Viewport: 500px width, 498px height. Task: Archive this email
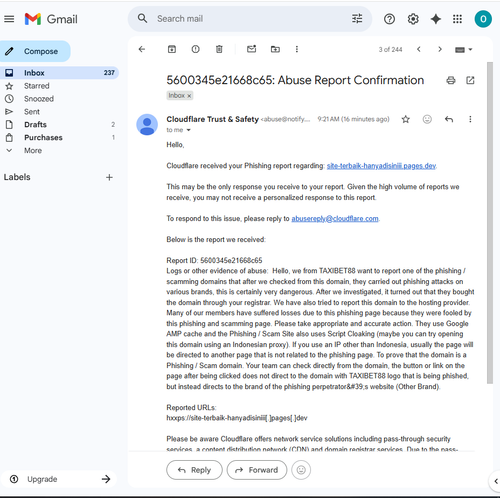172,49
